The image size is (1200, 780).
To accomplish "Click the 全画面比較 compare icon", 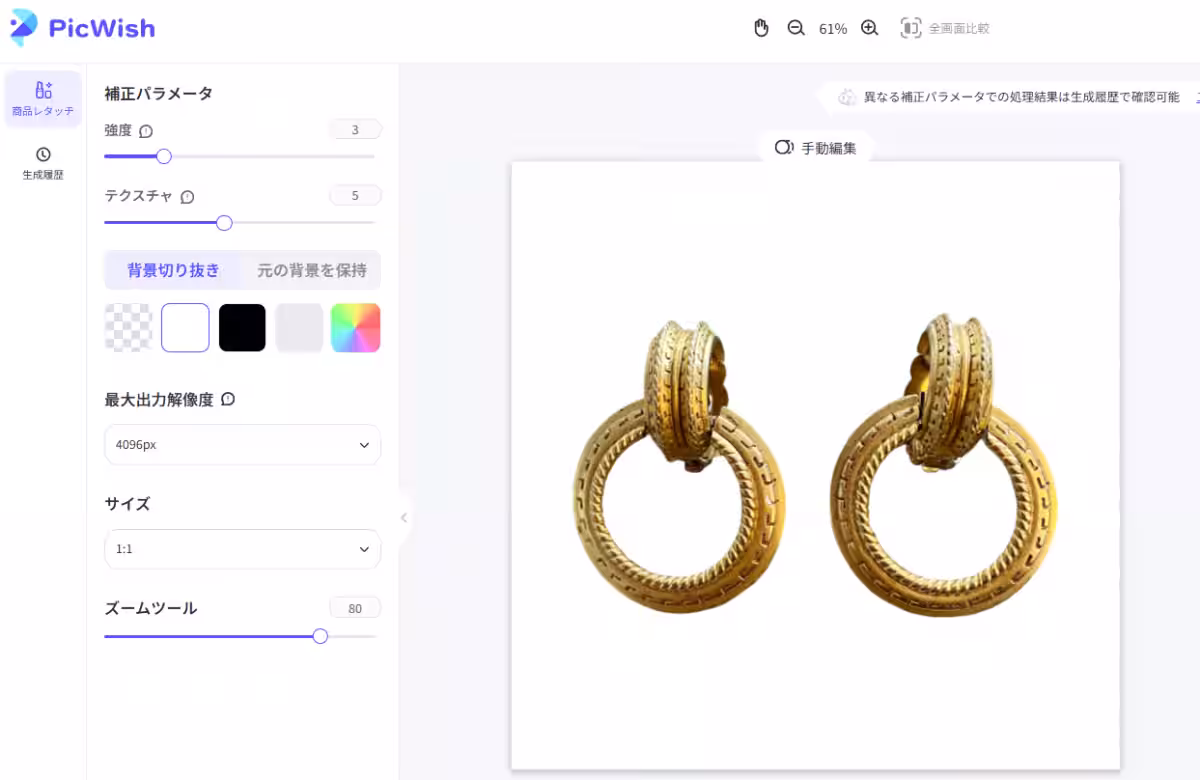I will 910,28.
